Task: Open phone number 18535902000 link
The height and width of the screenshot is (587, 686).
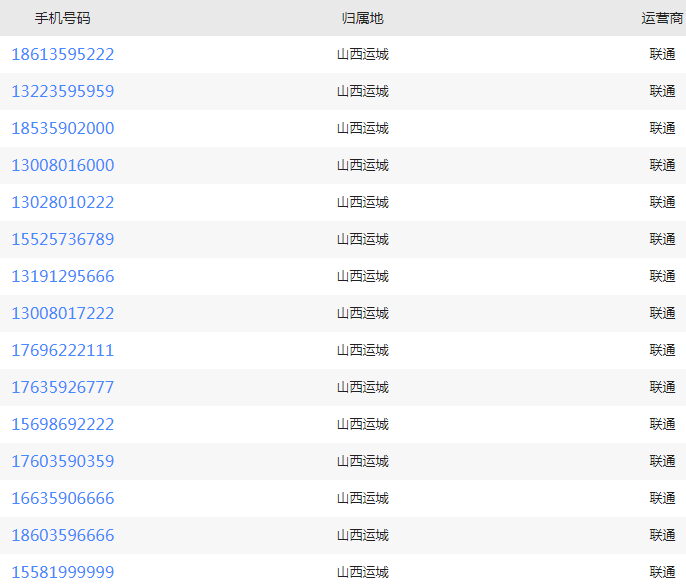Action: (63, 128)
